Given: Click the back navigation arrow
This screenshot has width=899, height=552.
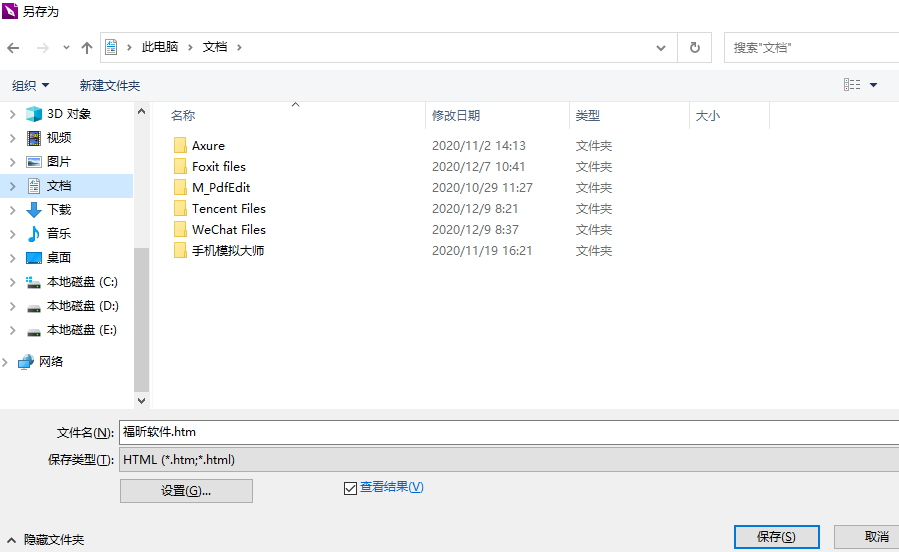Looking at the screenshot, I should point(14,47).
